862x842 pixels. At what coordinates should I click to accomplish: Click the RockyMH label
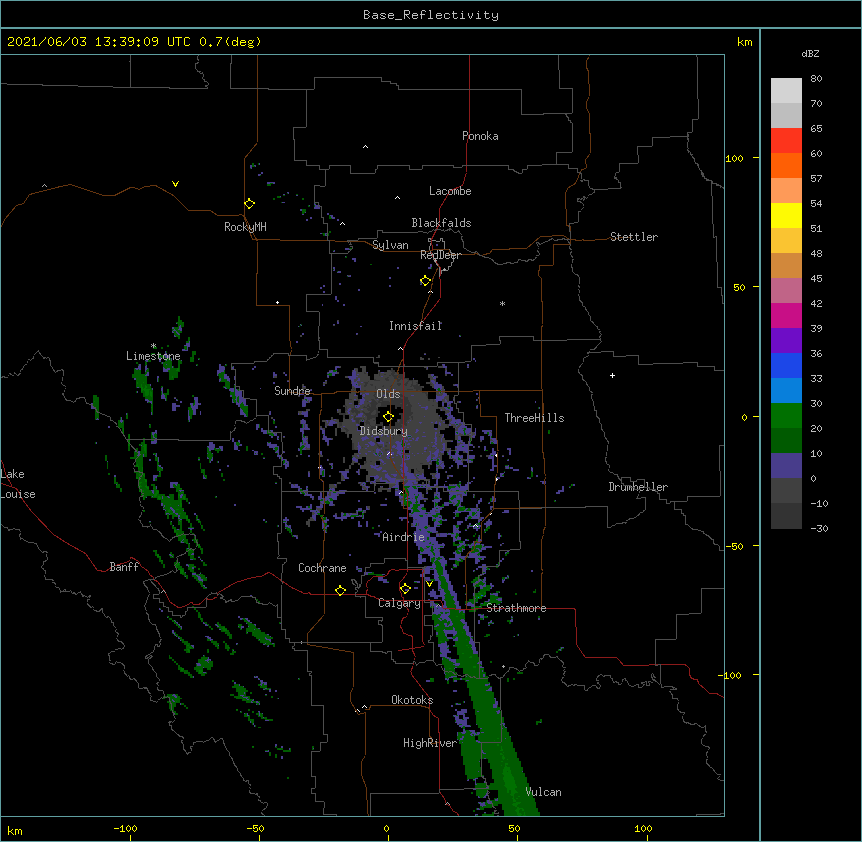tap(245, 227)
